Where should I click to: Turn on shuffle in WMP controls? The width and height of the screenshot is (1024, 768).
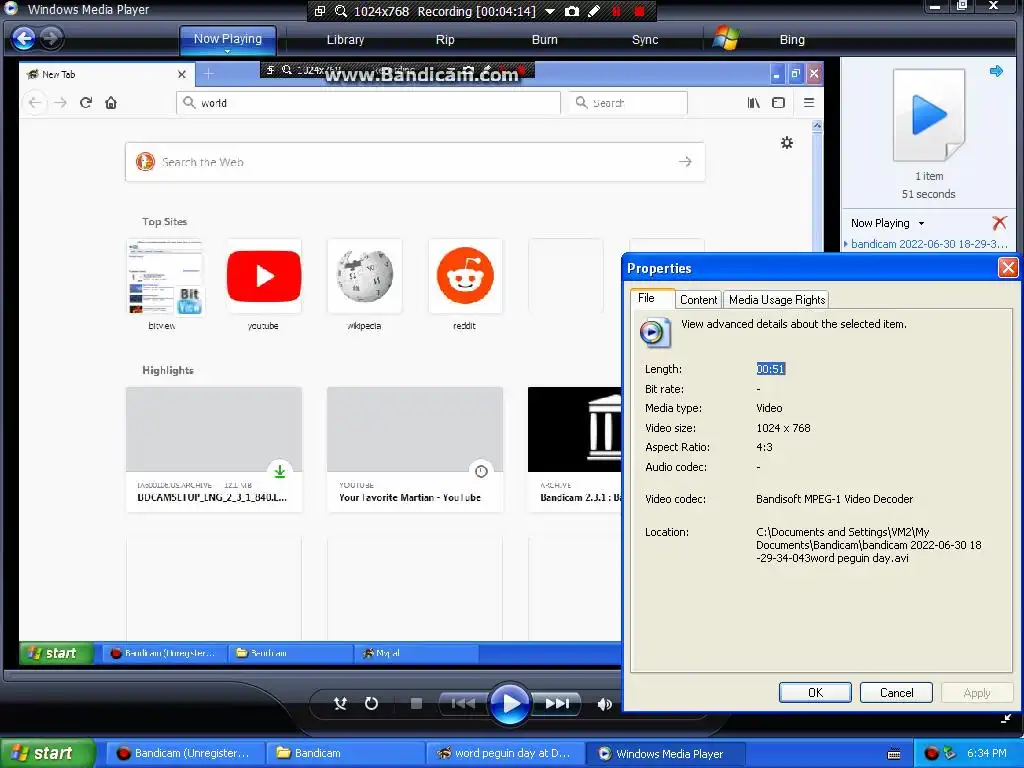click(x=340, y=703)
